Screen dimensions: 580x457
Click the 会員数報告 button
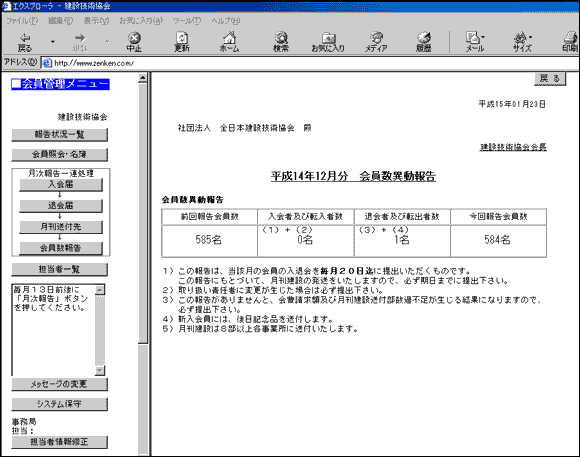[x=61, y=248]
